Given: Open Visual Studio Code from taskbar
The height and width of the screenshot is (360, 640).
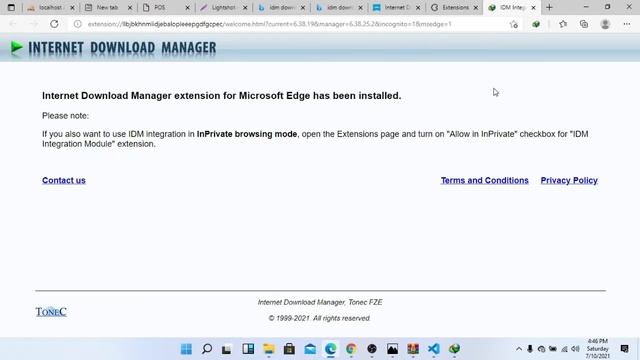Looking at the screenshot, I should tap(434, 349).
